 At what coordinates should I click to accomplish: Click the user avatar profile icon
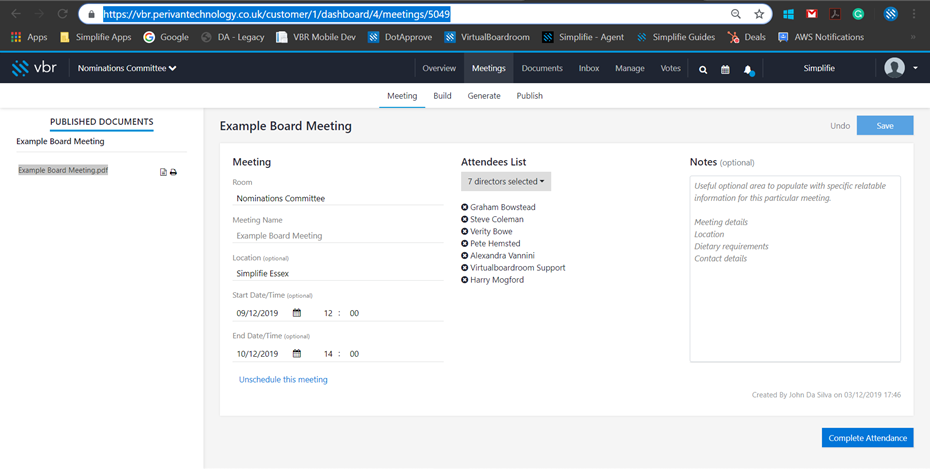click(x=894, y=68)
